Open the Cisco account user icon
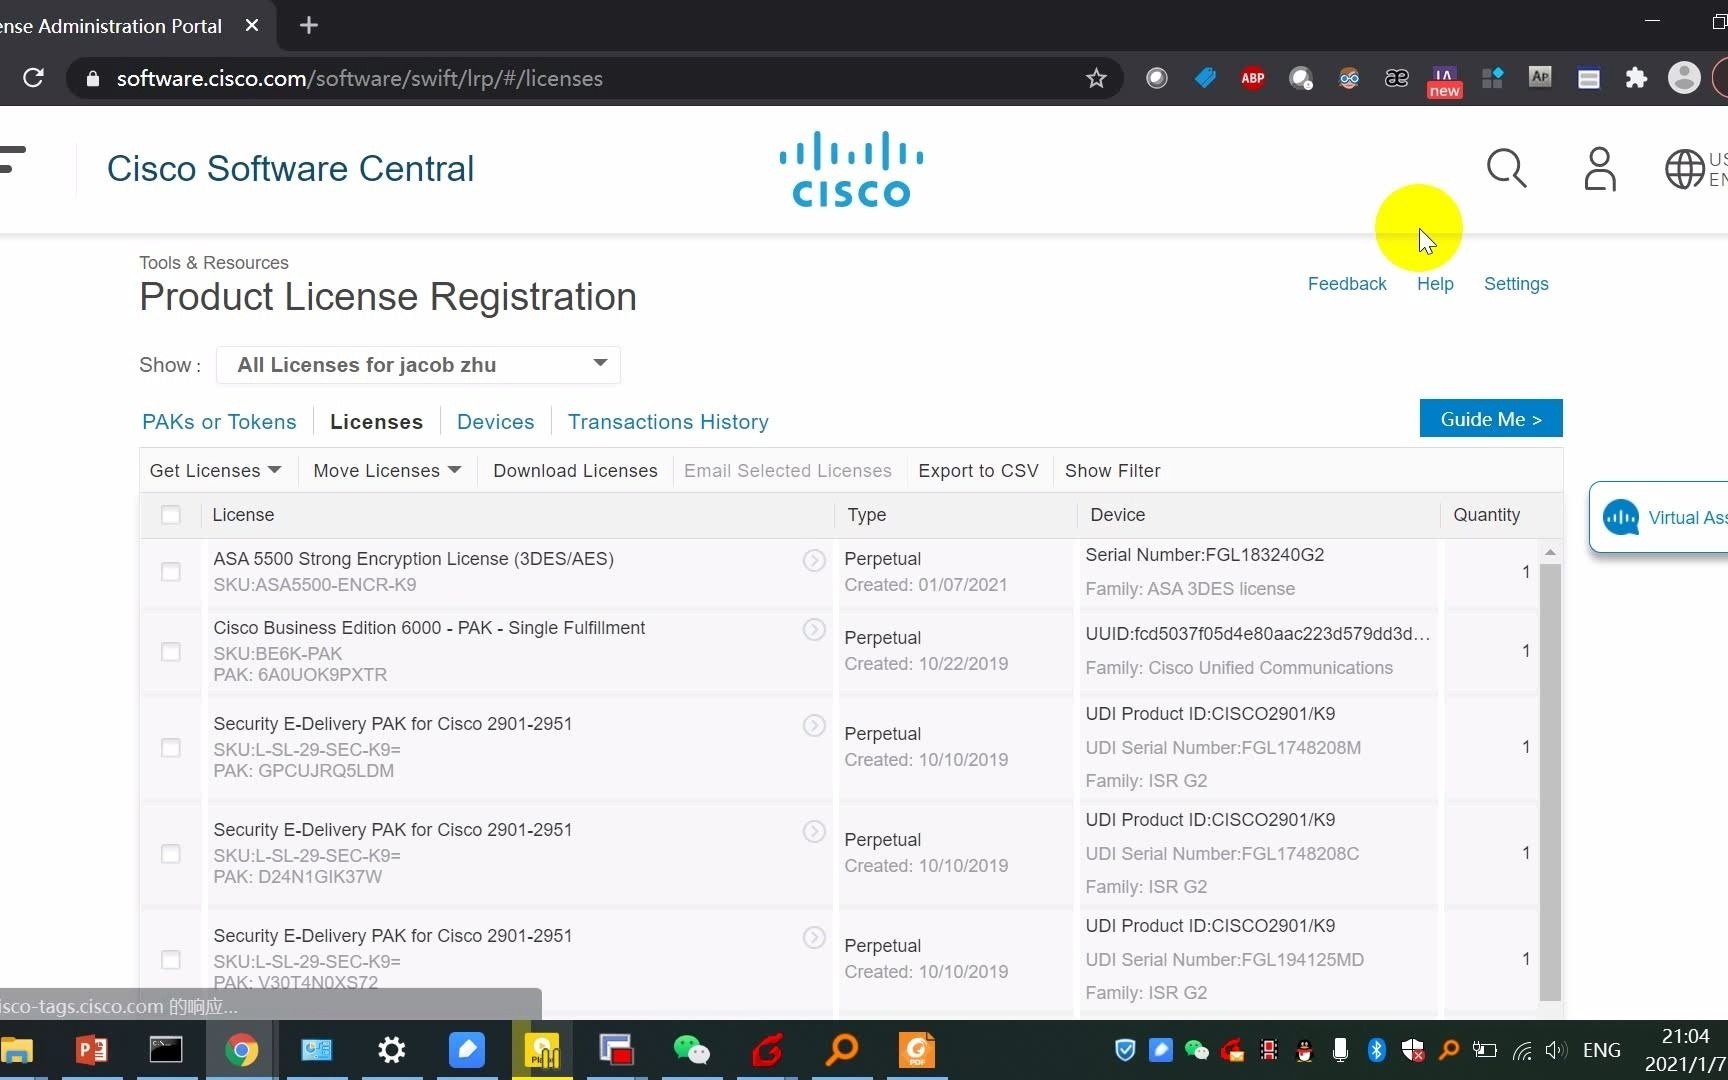Viewport: 1728px width, 1080px height. point(1600,168)
